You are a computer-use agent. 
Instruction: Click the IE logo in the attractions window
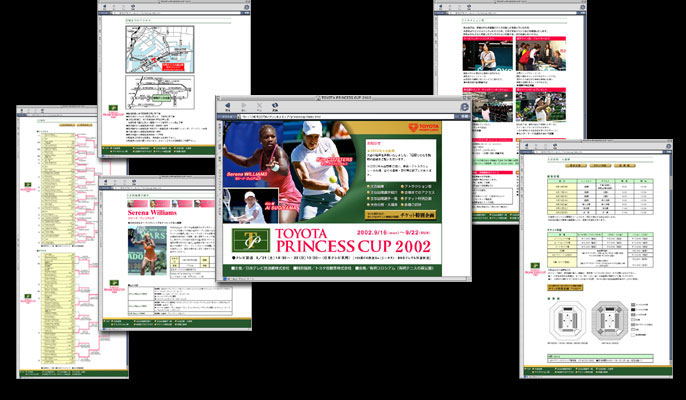click(x=582, y=7)
